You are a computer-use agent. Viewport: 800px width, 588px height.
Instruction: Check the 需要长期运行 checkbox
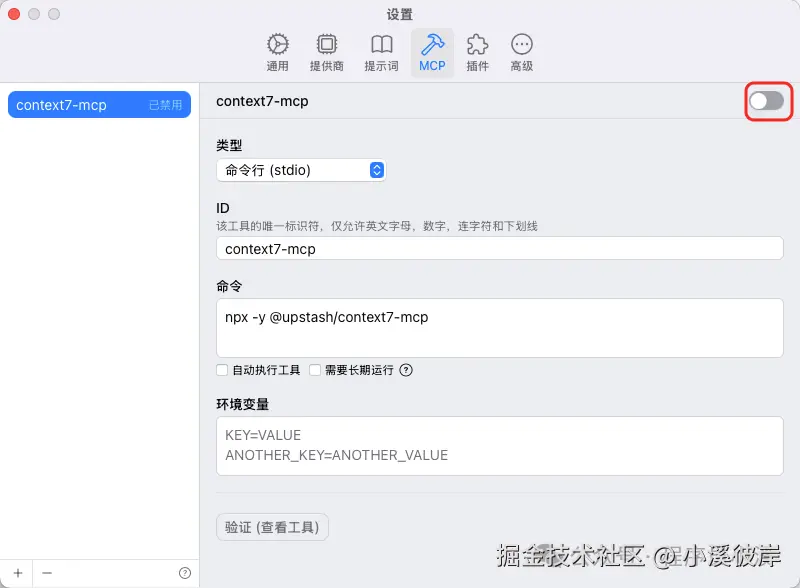(x=316, y=371)
